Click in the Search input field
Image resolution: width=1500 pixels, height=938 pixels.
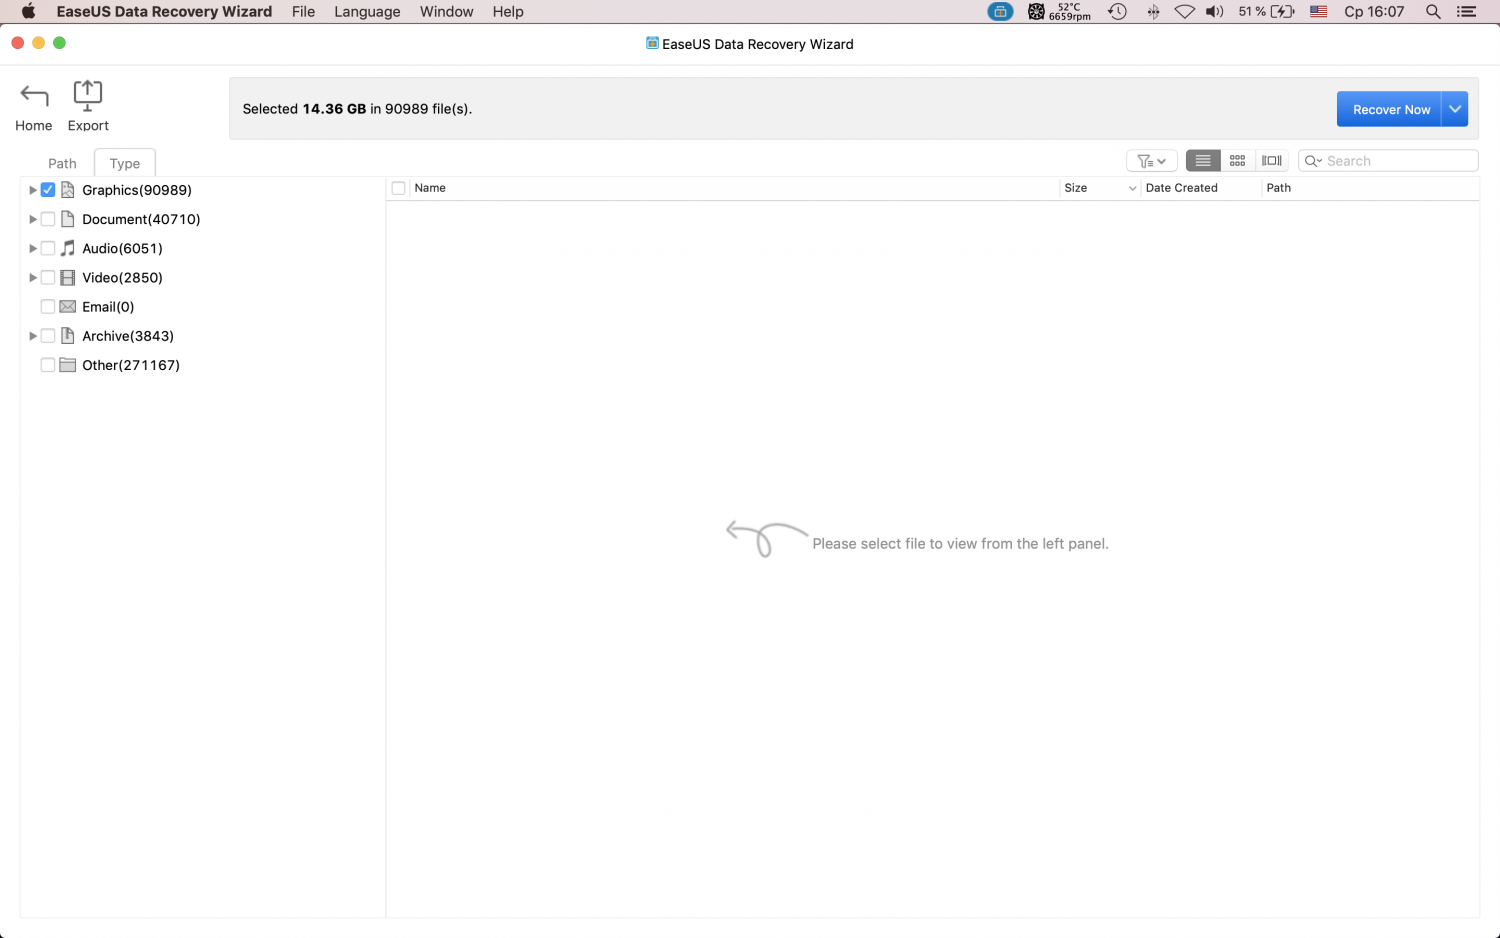(x=1388, y=161)
